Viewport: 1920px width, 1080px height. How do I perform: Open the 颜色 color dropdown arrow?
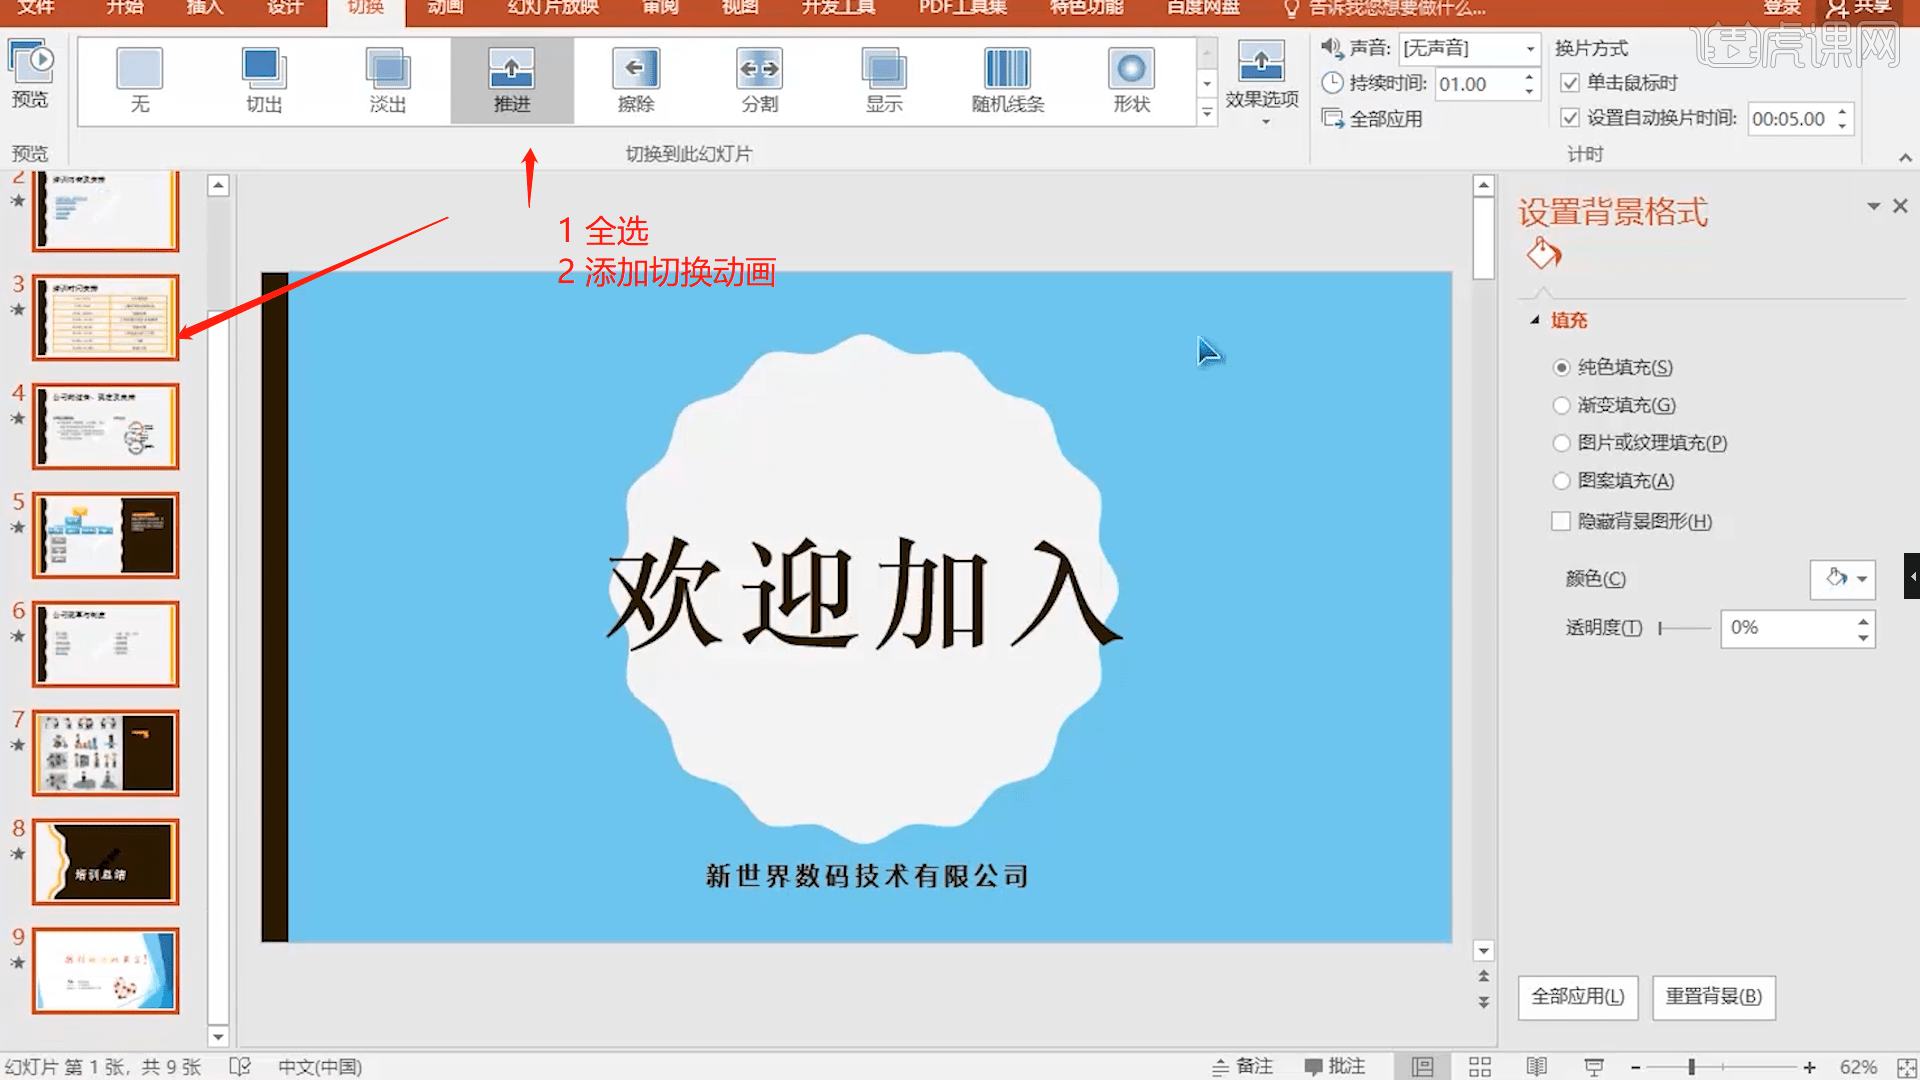(x=1862, y=579)
